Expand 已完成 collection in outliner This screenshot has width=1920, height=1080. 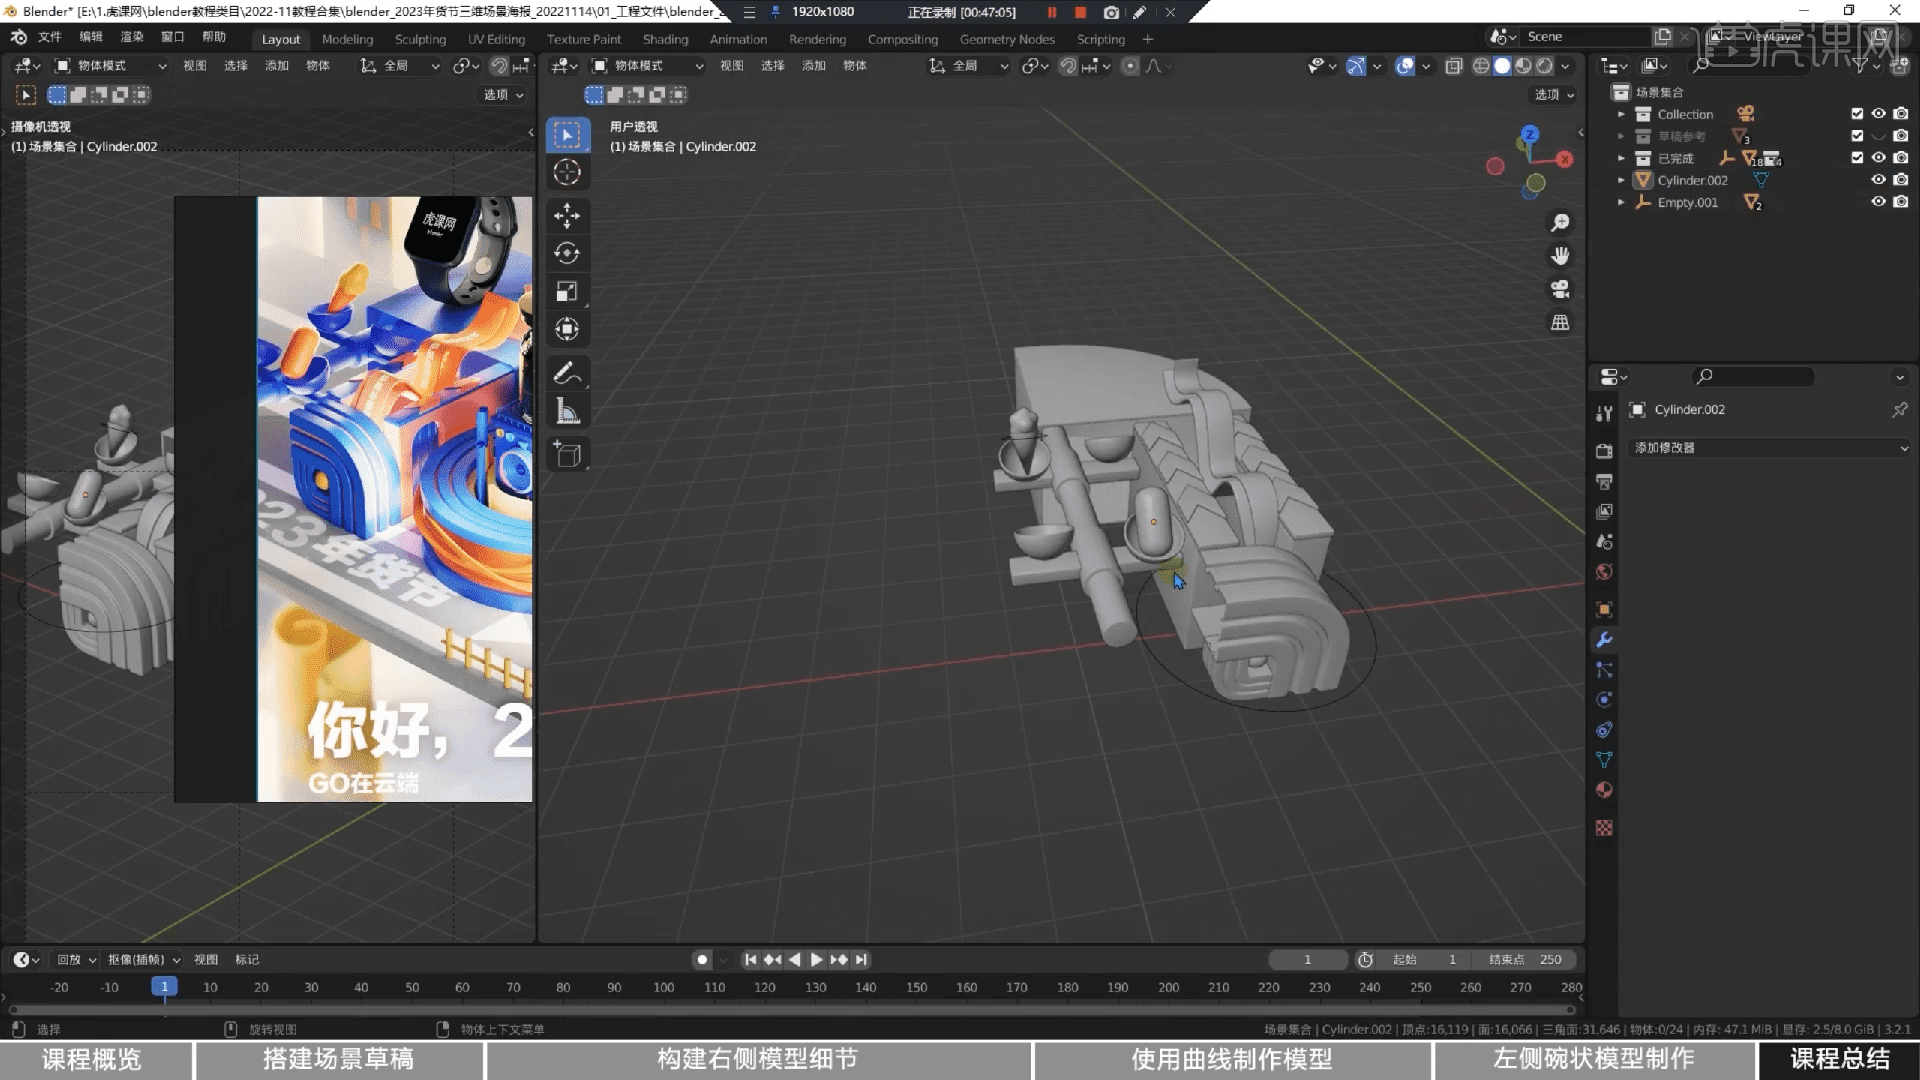[1621, 158]
